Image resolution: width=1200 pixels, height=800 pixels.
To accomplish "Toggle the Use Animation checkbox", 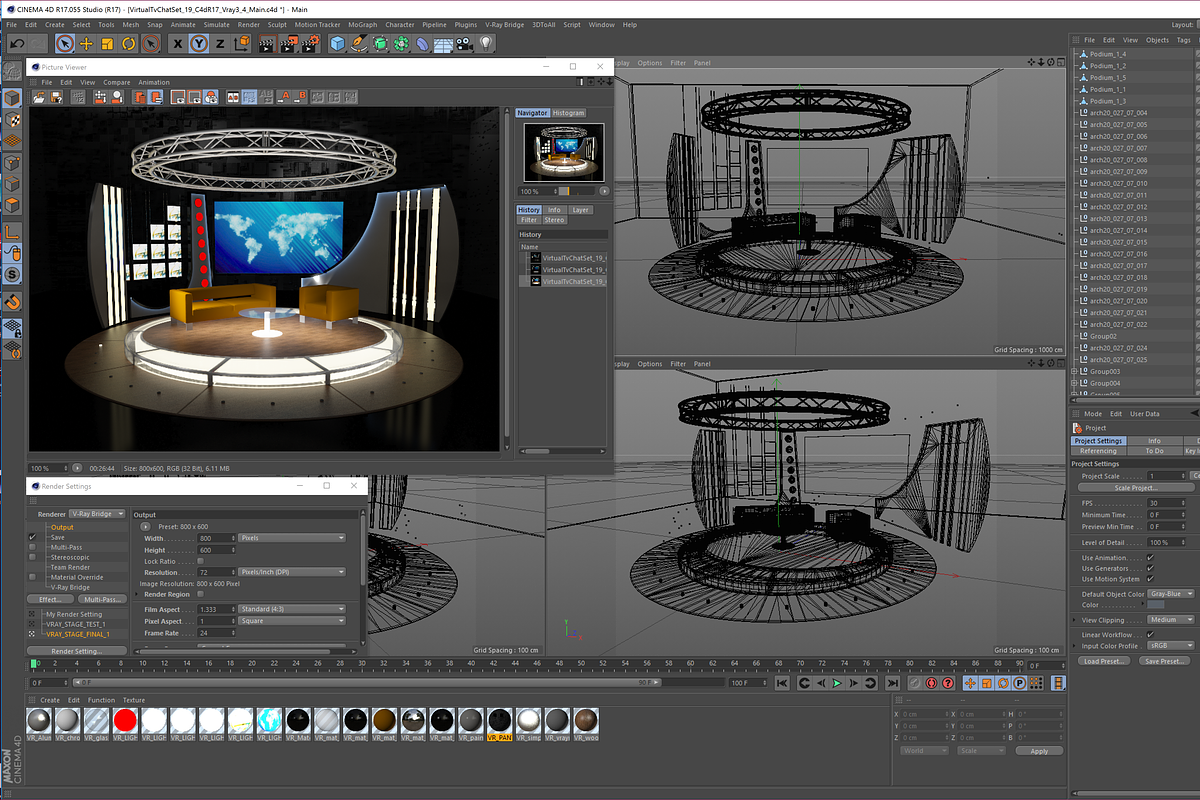I will 1150,557.
